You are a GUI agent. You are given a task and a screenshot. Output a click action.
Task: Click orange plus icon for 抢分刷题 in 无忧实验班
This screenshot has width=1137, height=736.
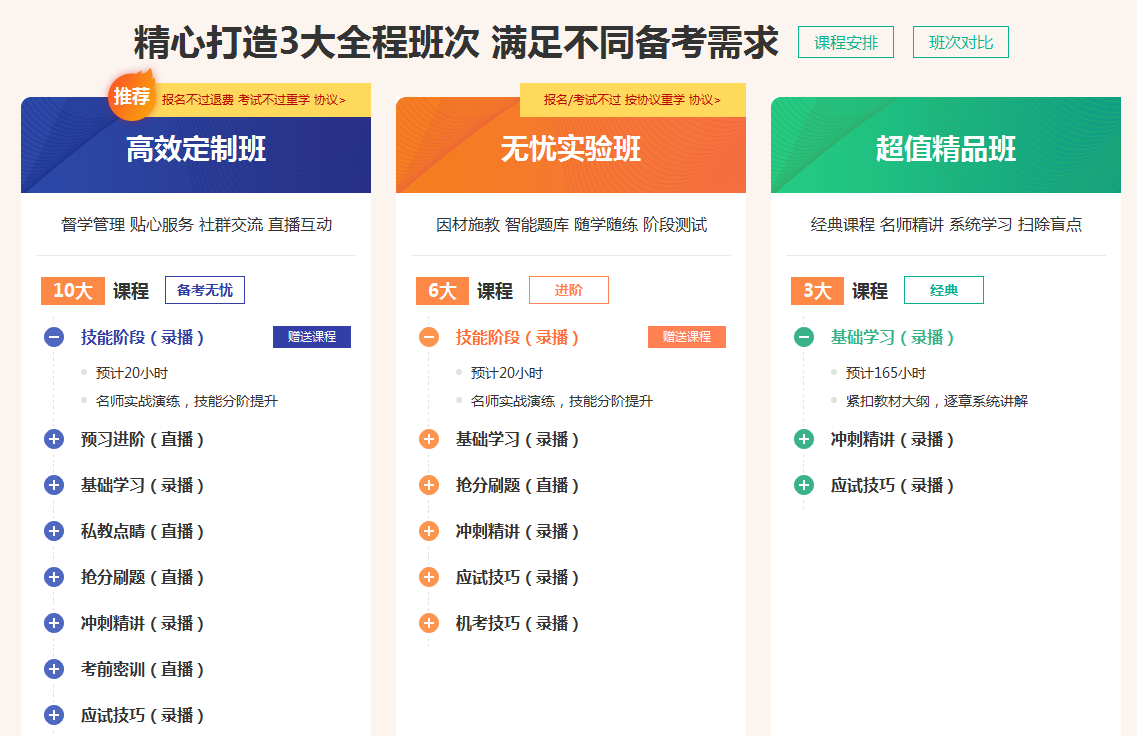(x=429, y=485)
